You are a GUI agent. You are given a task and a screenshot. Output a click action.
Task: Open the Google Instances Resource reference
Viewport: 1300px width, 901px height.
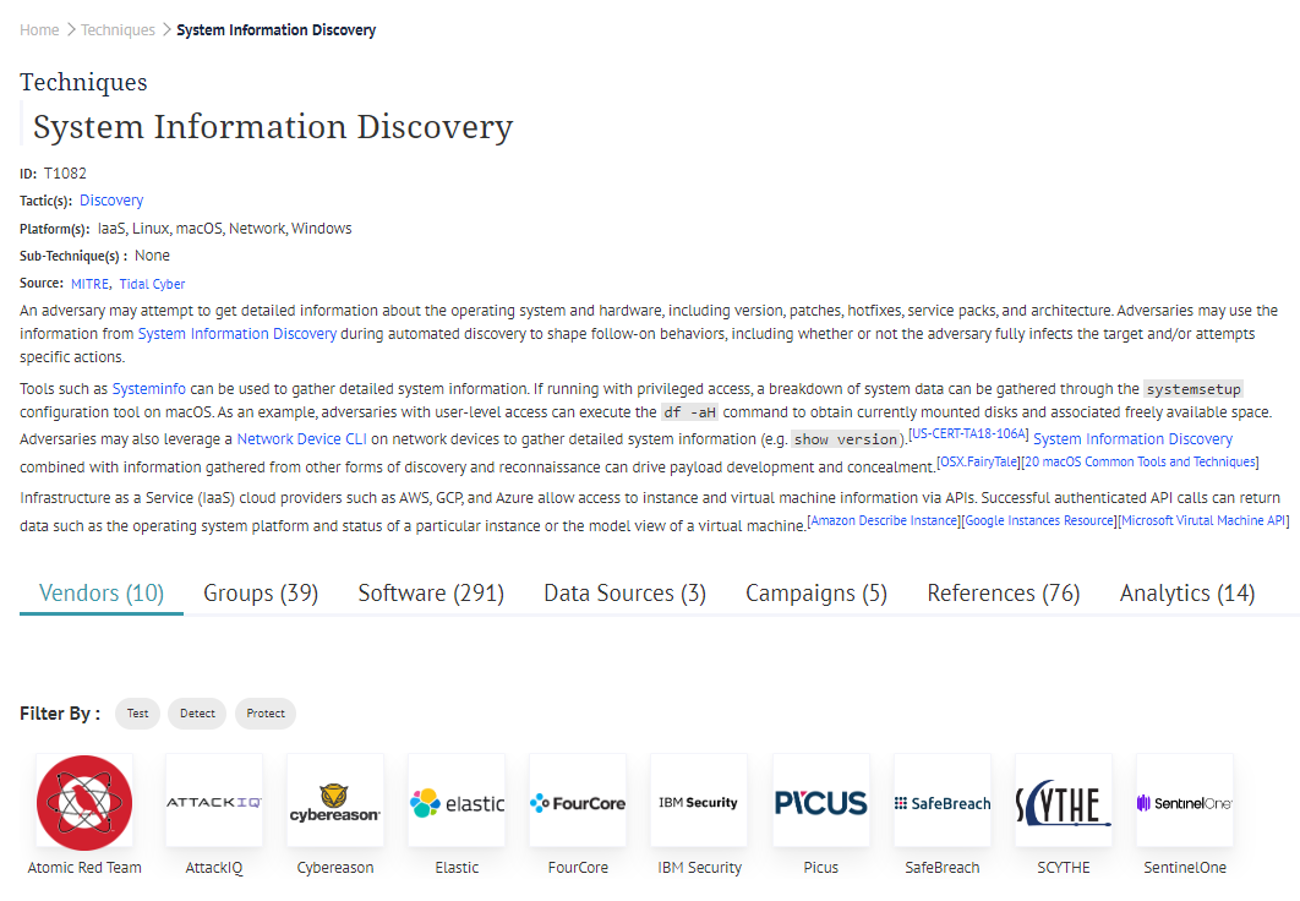[1039, 520]
